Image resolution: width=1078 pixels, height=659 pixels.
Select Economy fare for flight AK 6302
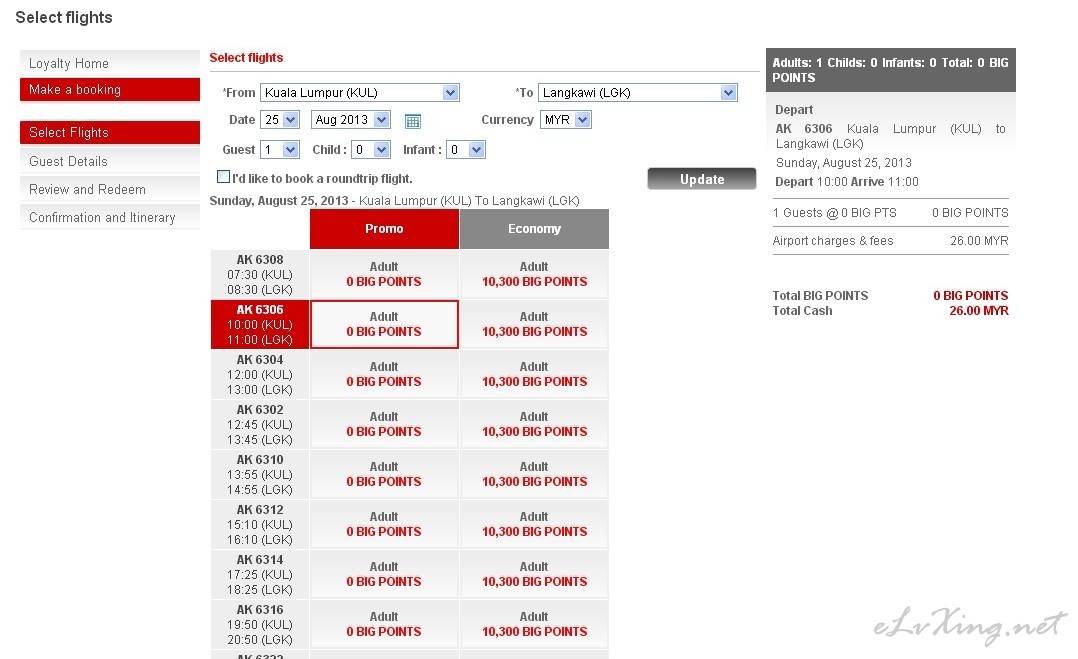[x=534, y=425]
